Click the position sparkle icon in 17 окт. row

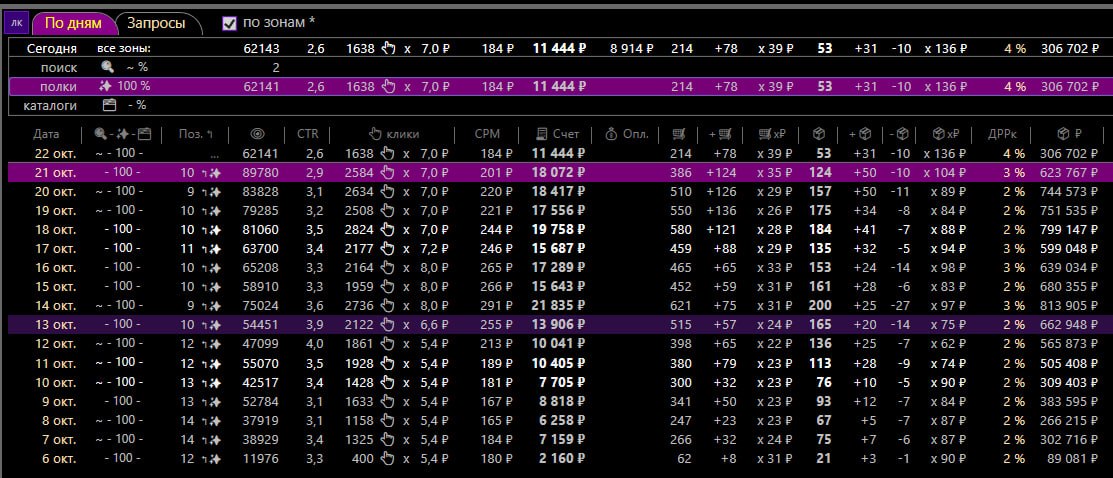(213, 249)
